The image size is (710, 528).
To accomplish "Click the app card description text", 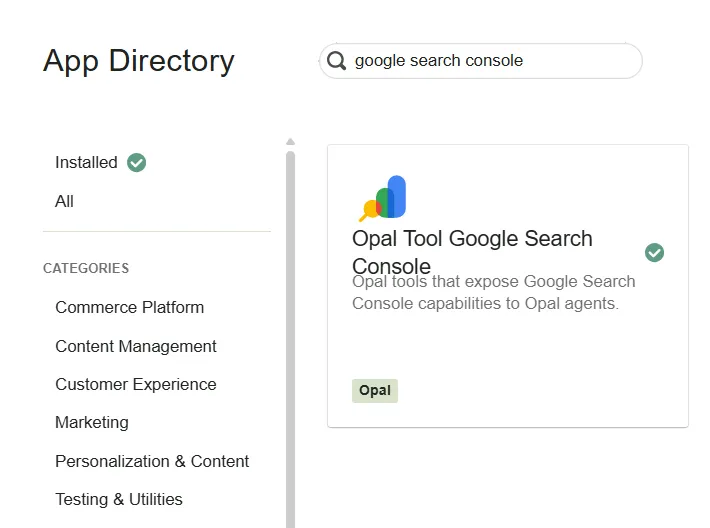I will pyautogui.click(x=494, y=293).
